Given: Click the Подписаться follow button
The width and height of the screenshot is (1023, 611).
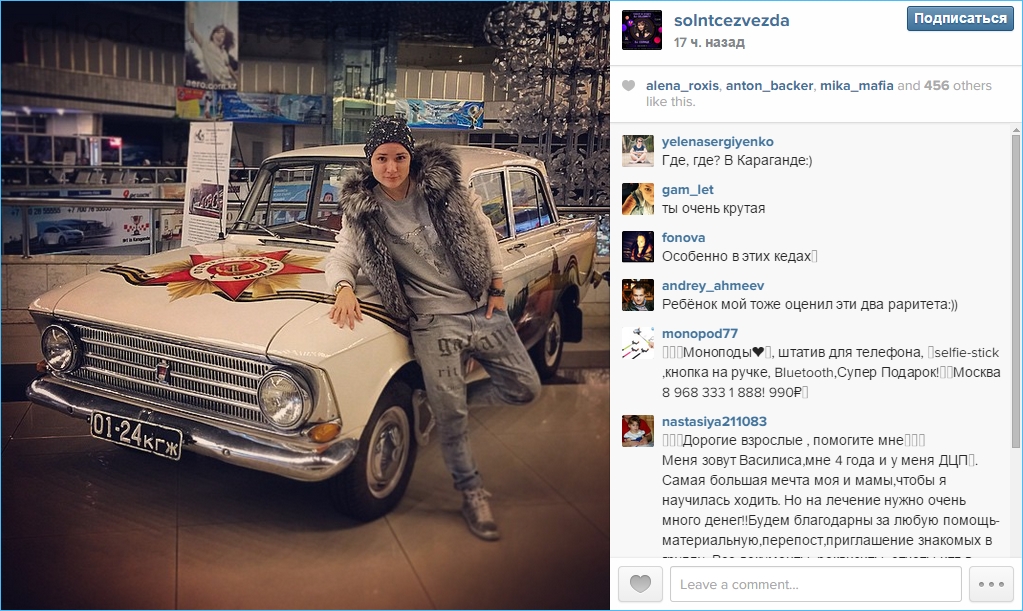Looking at the screenshot, I should tap(960, 18).
